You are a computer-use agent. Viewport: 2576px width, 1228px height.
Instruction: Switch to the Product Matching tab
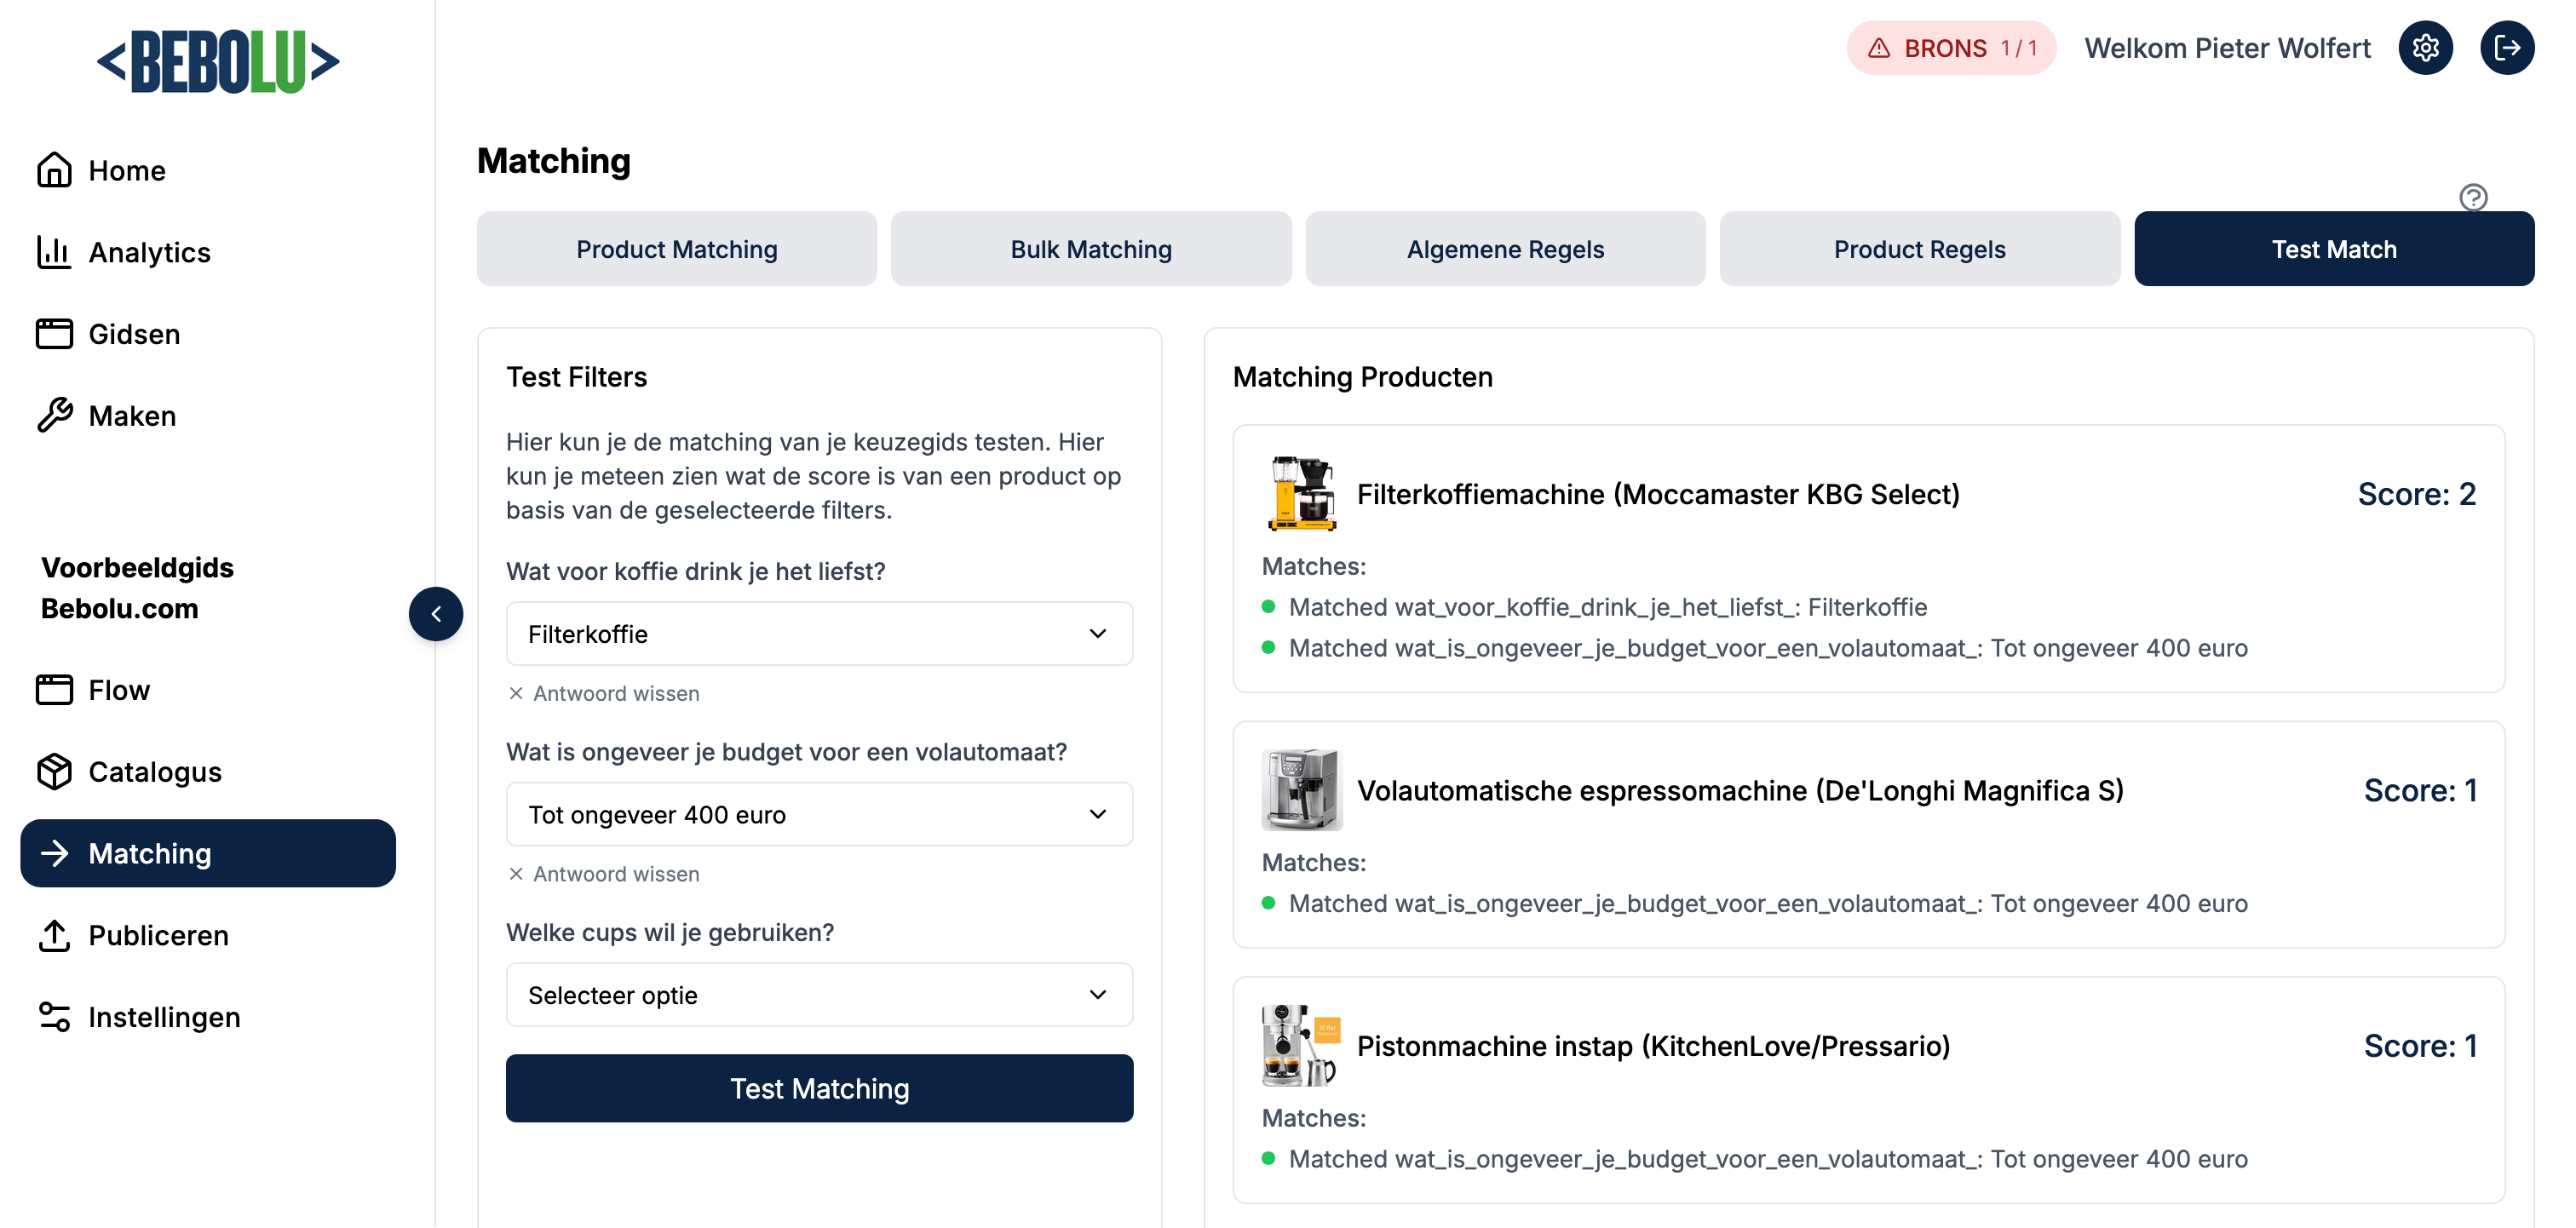[x=677, y=249]
